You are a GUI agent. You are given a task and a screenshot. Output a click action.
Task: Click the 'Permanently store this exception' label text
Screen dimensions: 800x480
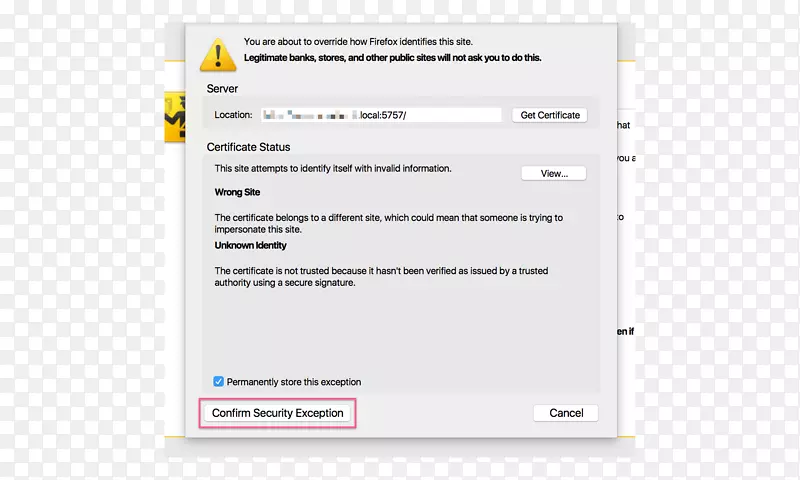click(x=294, y=382)
